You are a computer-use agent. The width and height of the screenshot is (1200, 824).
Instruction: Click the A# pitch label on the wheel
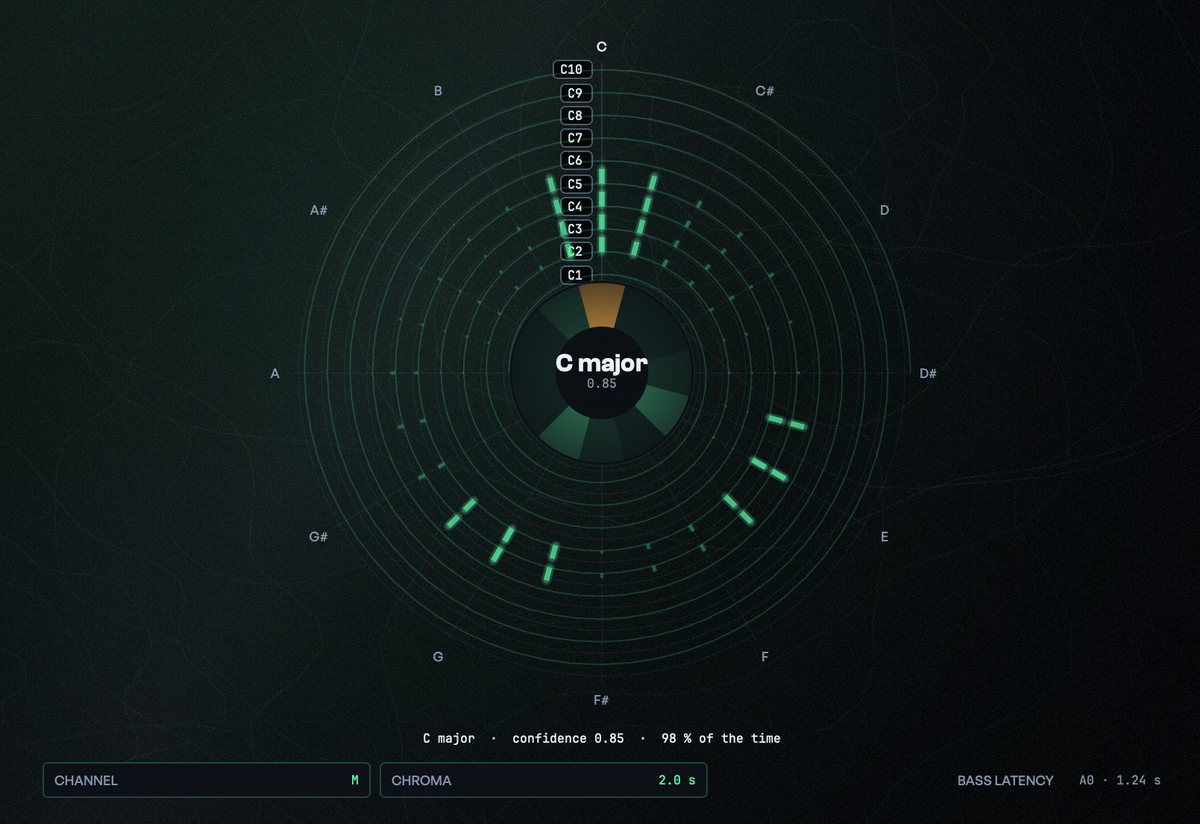click(x=319, y=210)
